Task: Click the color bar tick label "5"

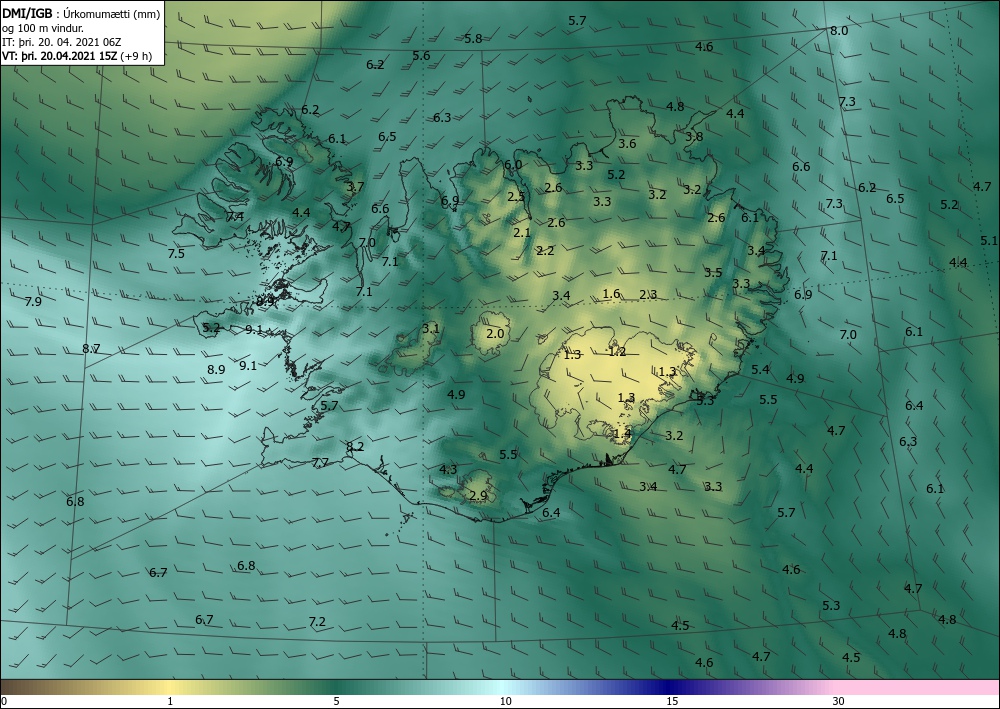Action: [336, 701]
